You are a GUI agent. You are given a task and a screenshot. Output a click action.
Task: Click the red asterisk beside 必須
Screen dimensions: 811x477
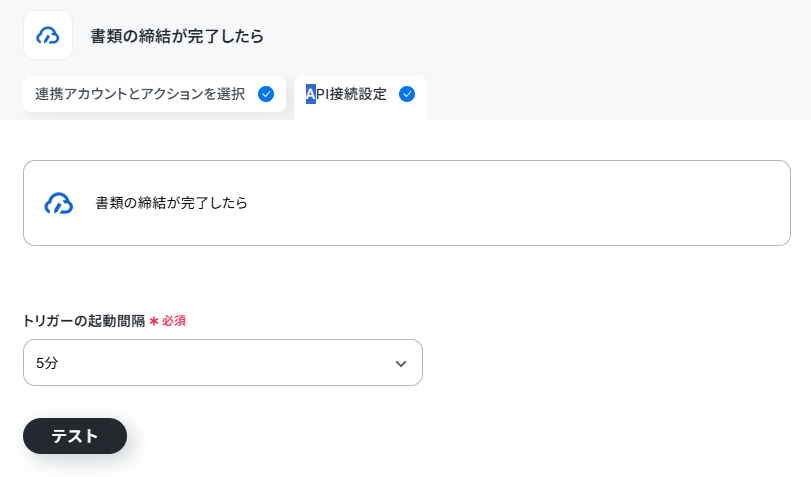point(154,321)
